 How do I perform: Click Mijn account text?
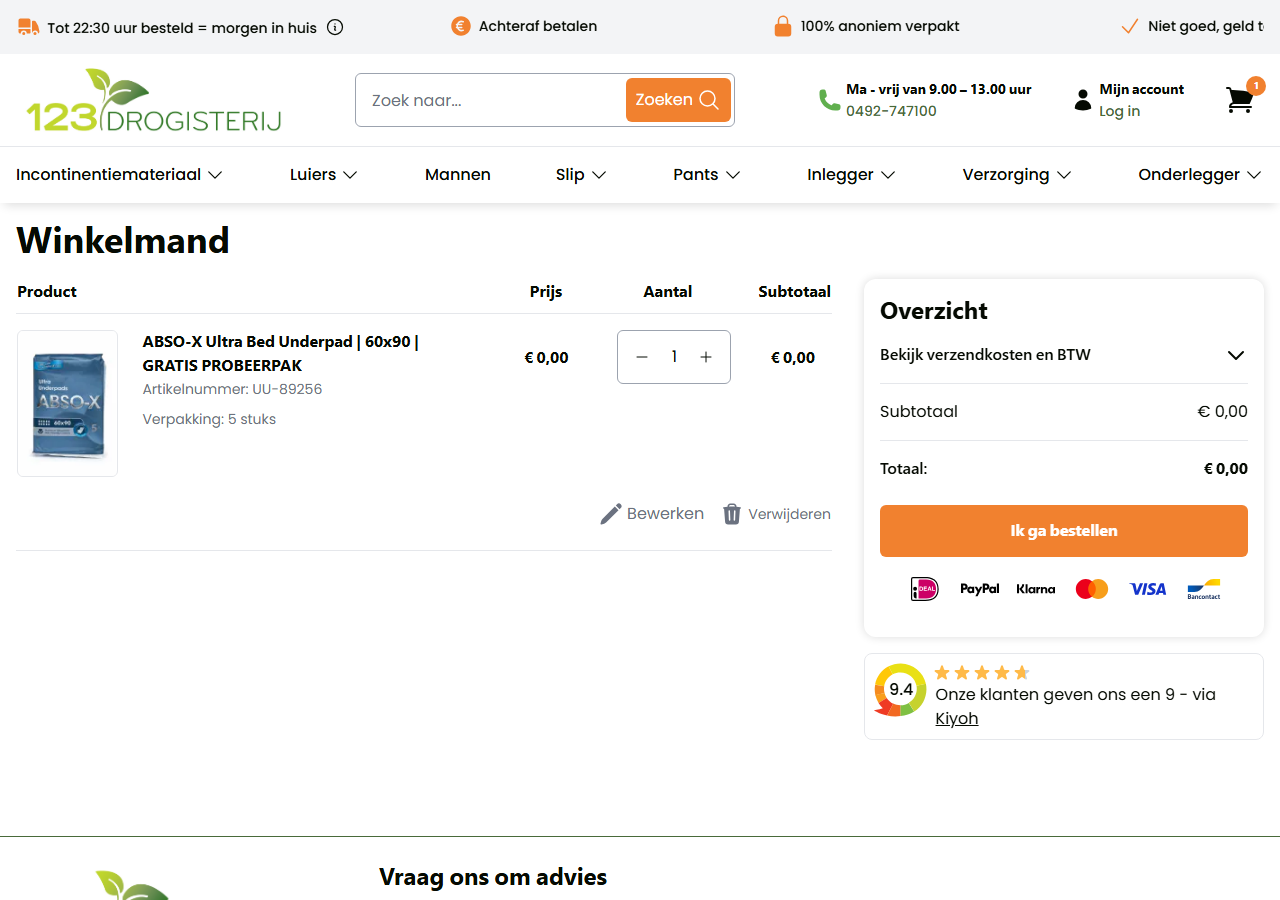[x=1142, y=89]
